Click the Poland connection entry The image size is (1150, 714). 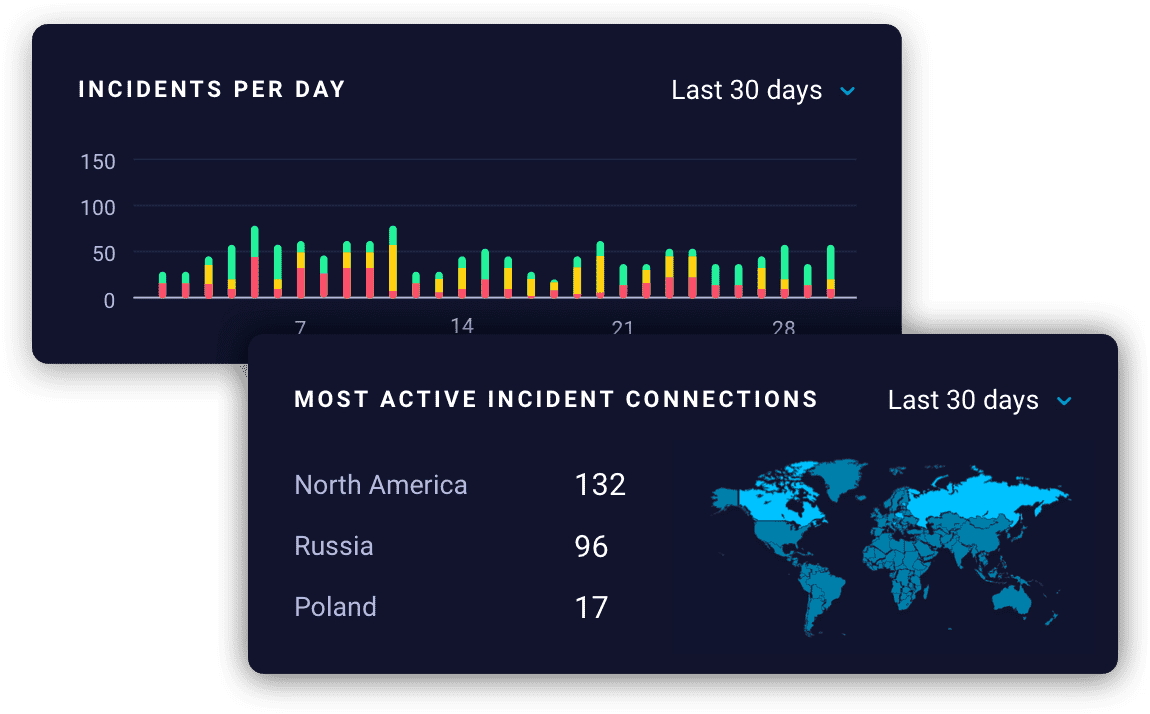coord(336,608)
